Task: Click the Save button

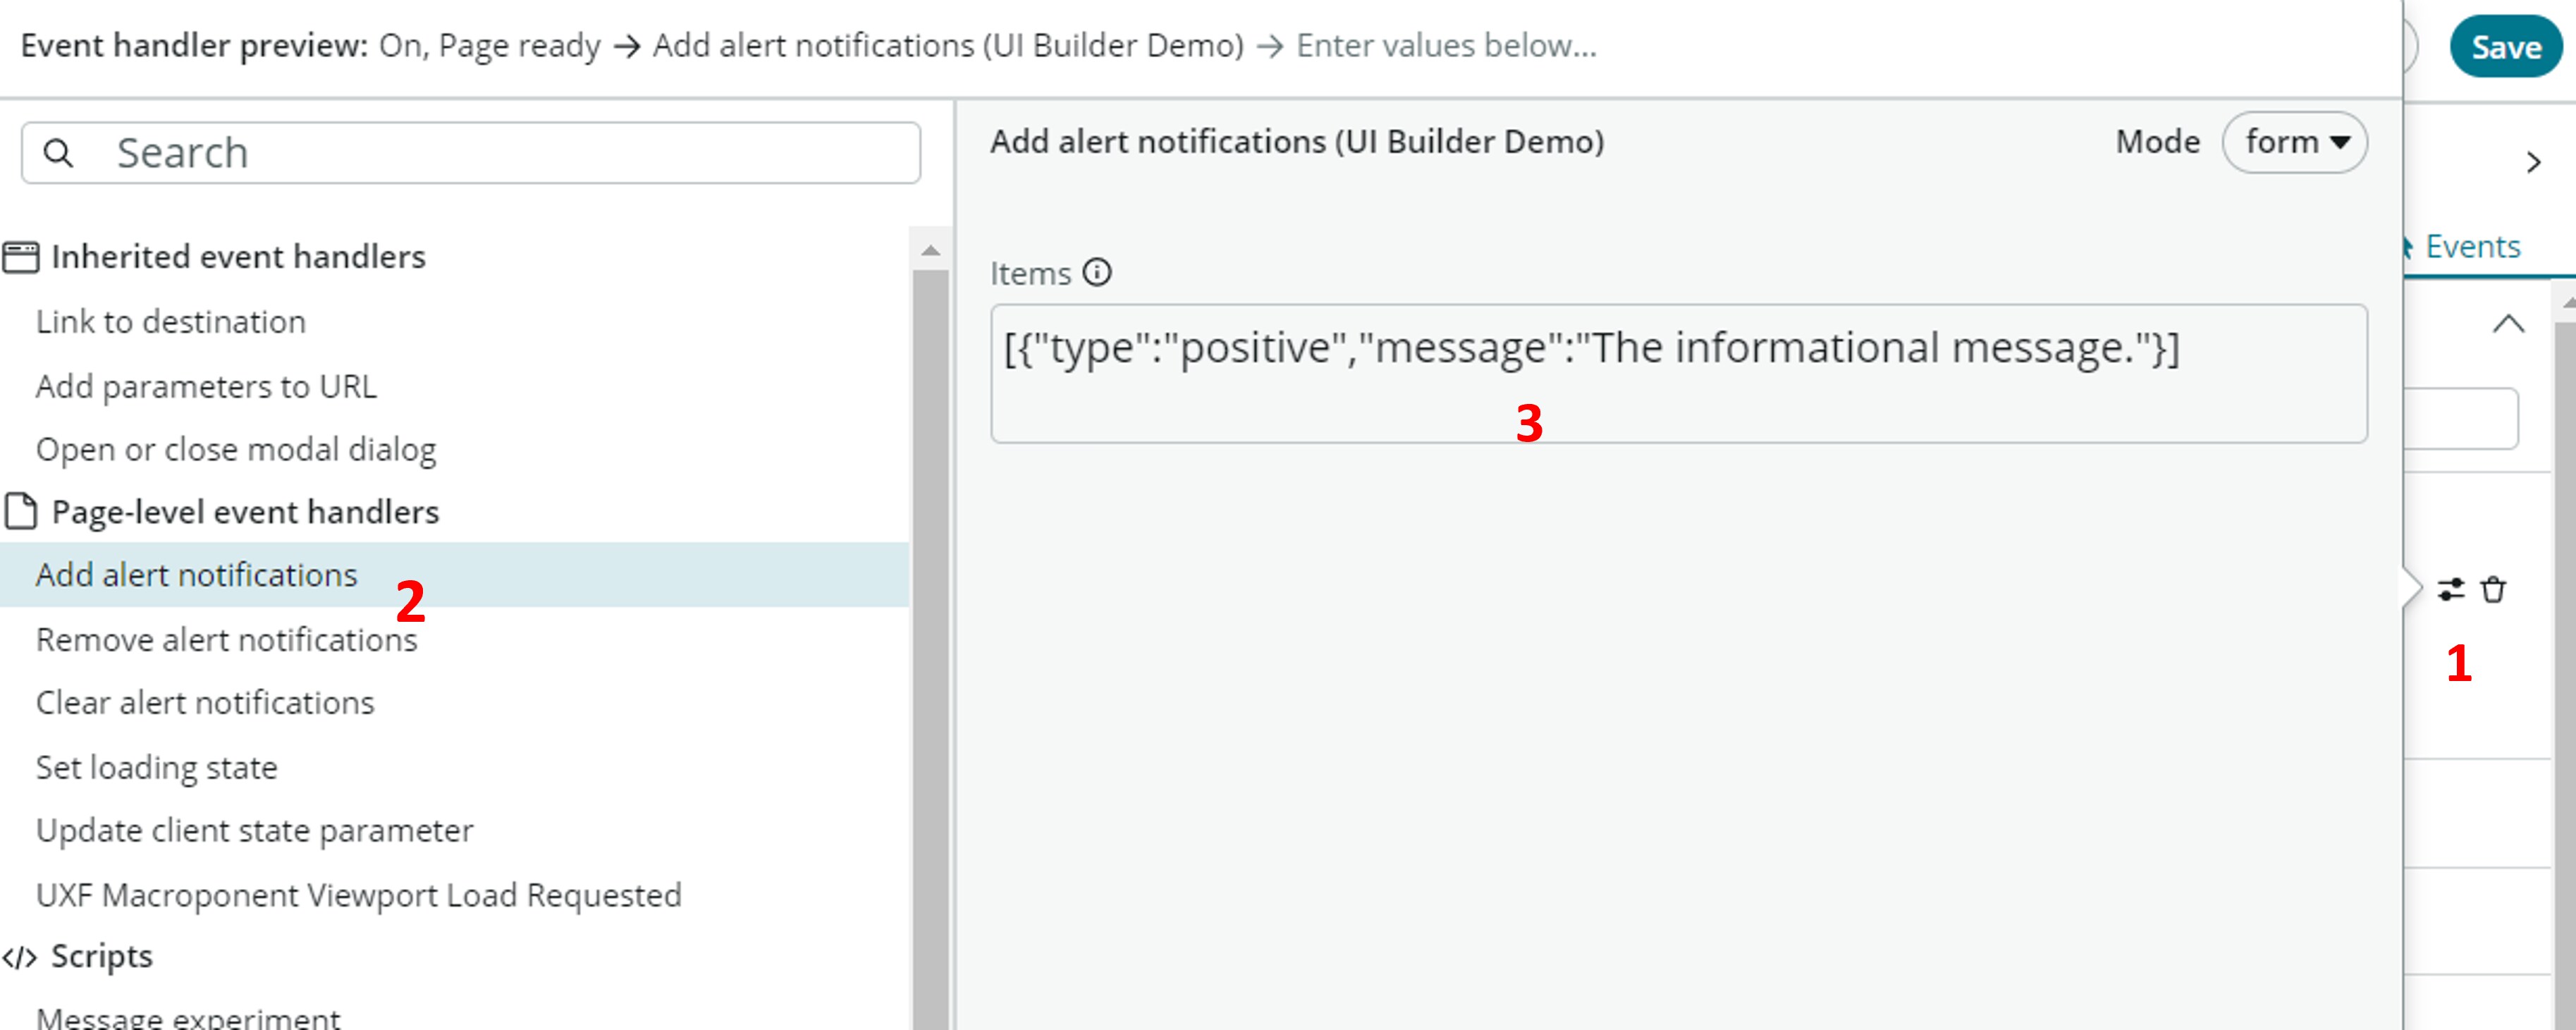Action: pyautogui.click(x=2506, y=45)
